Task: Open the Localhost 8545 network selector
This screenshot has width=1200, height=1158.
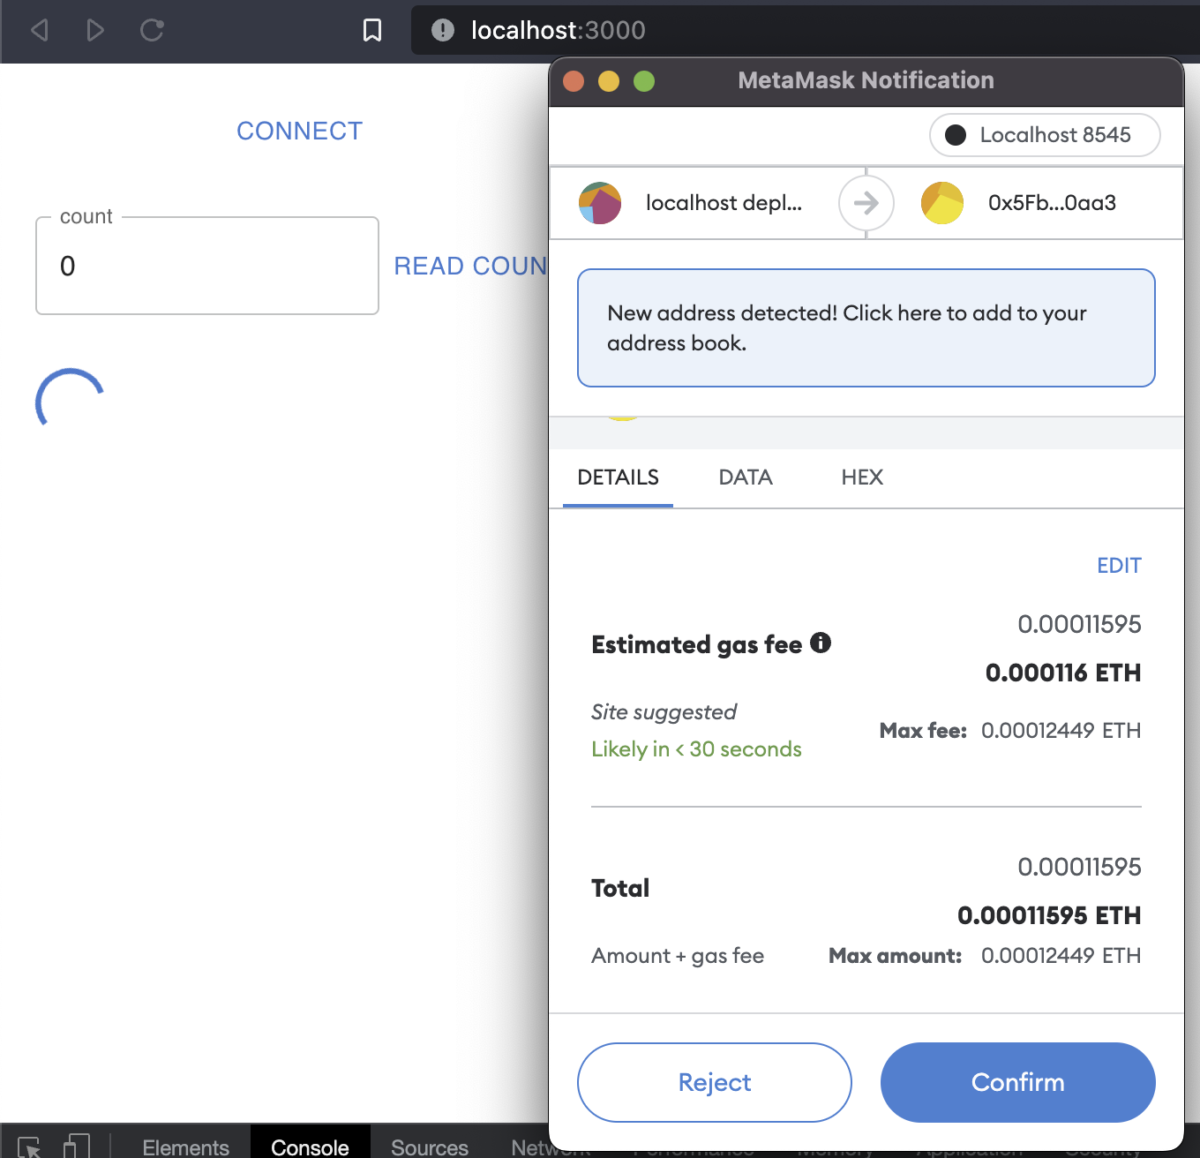Action: (1044, 135)
